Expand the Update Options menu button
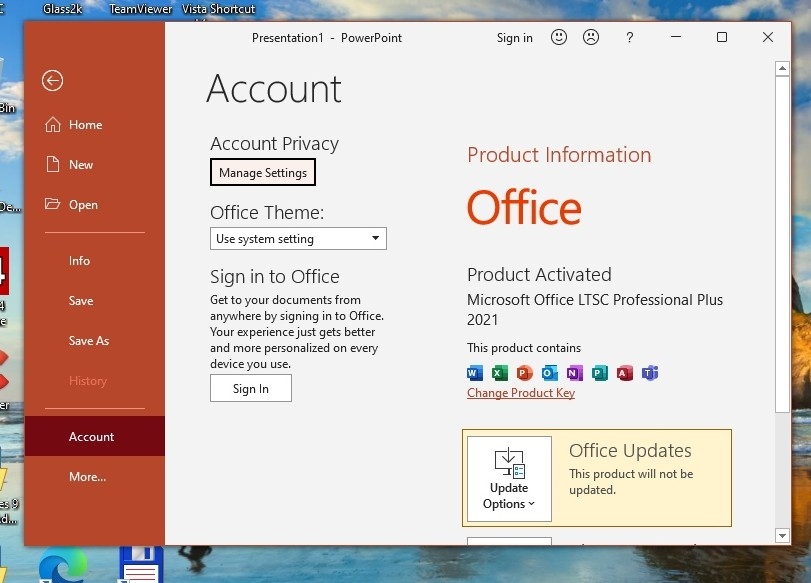The image size is (811, 583). click(509, 479)
